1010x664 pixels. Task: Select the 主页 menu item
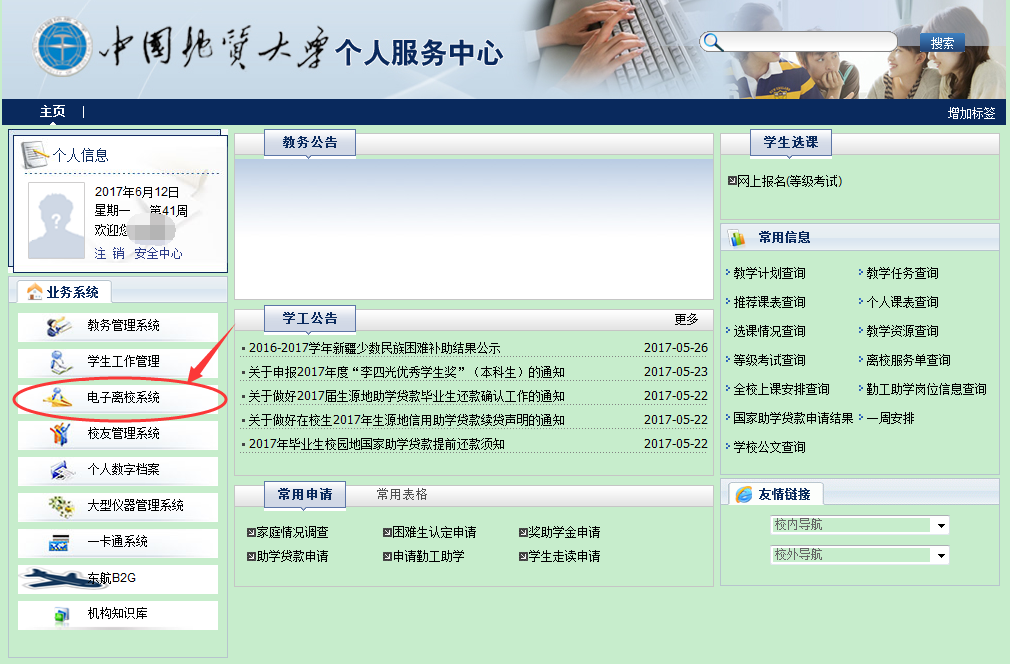(x=51, y=111)
